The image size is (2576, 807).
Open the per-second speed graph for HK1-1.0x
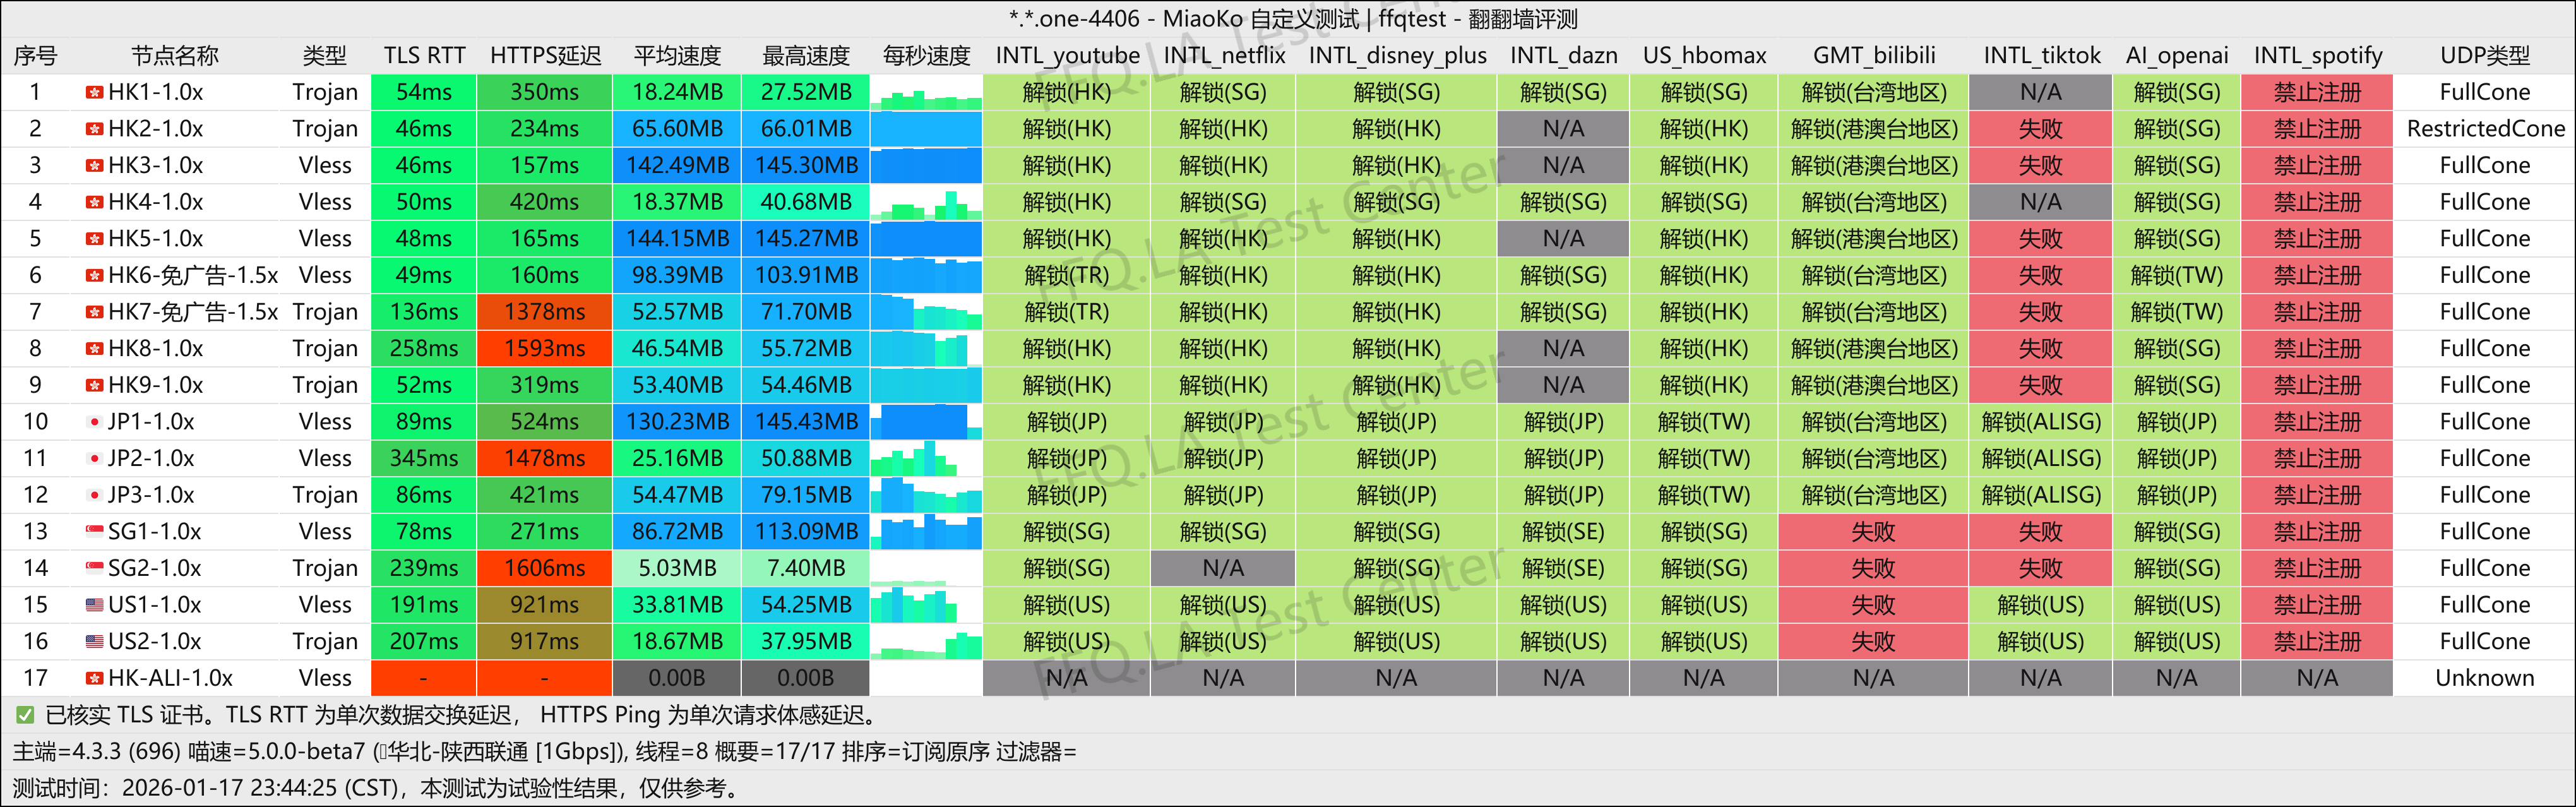926,92
